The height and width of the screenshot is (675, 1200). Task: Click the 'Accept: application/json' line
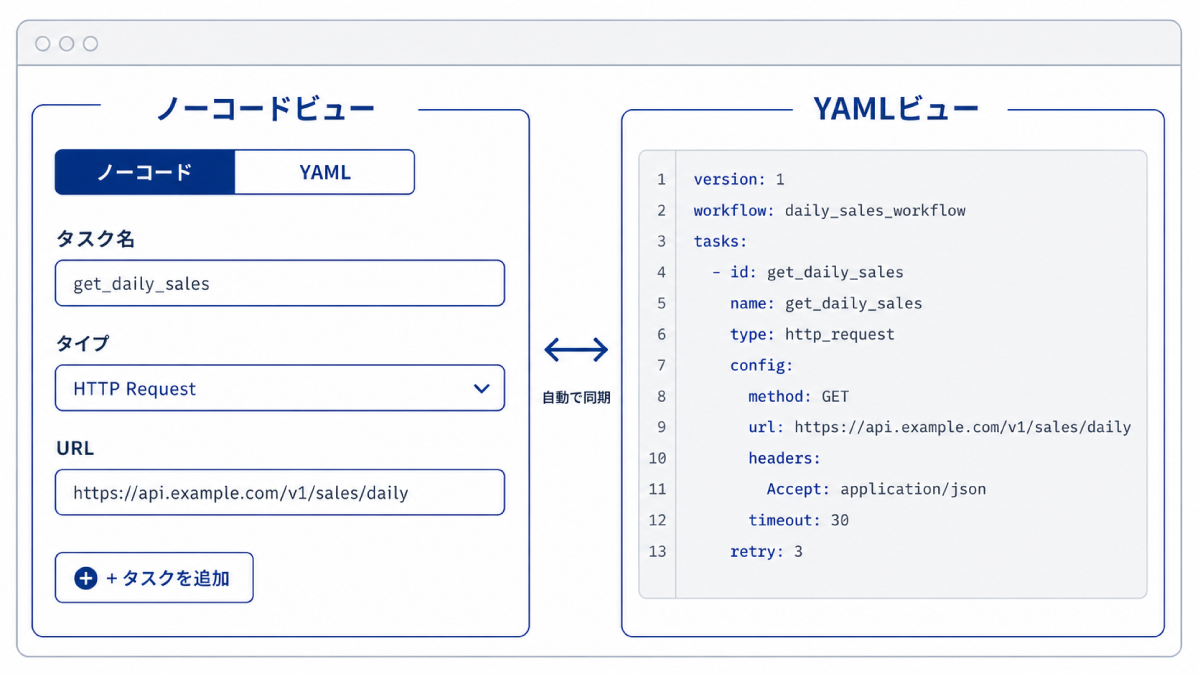click(876, 490)
